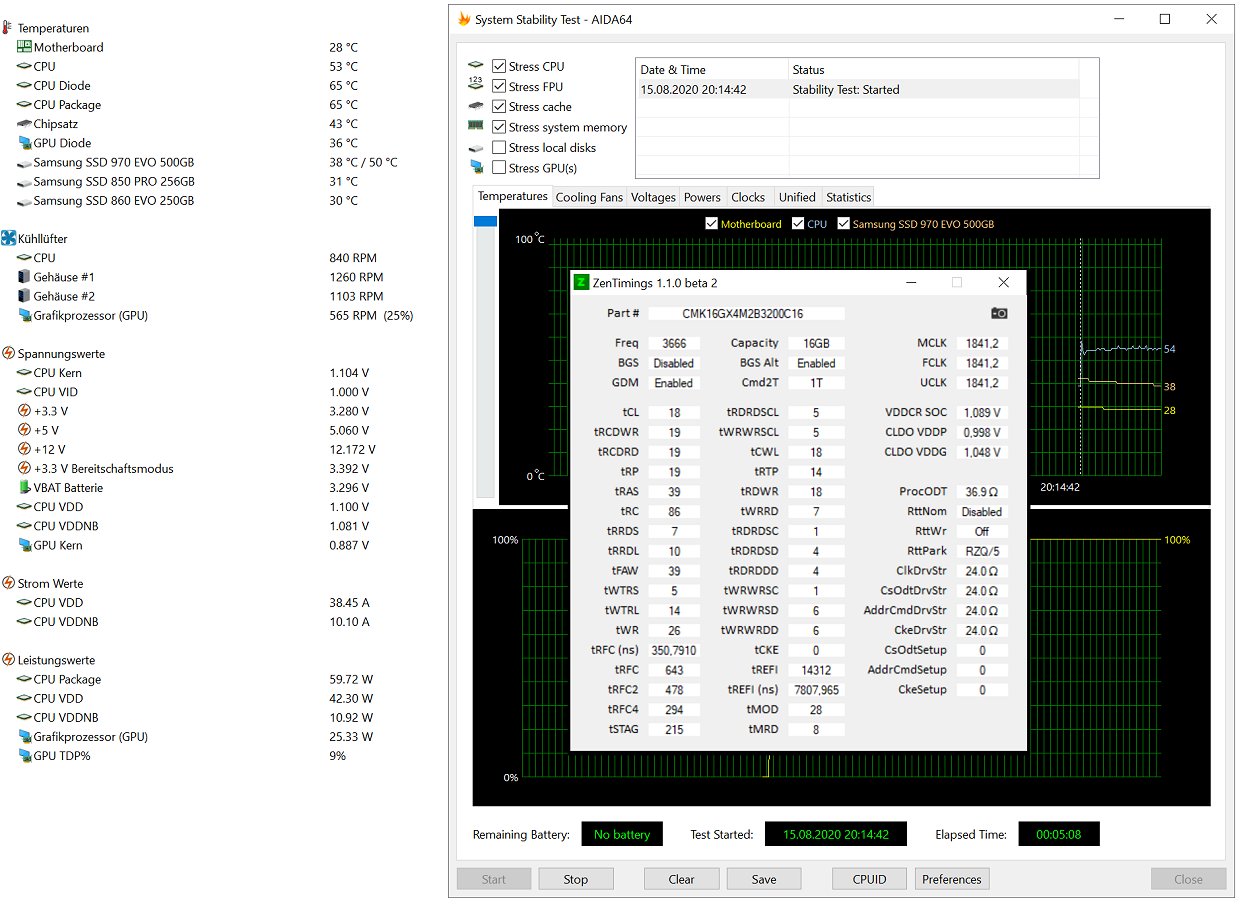Image resolution: width=1245 pixels, height=906 pixels.
Task: Click the Stress GPU(s) monitor icon
Action: click(476, 168)
